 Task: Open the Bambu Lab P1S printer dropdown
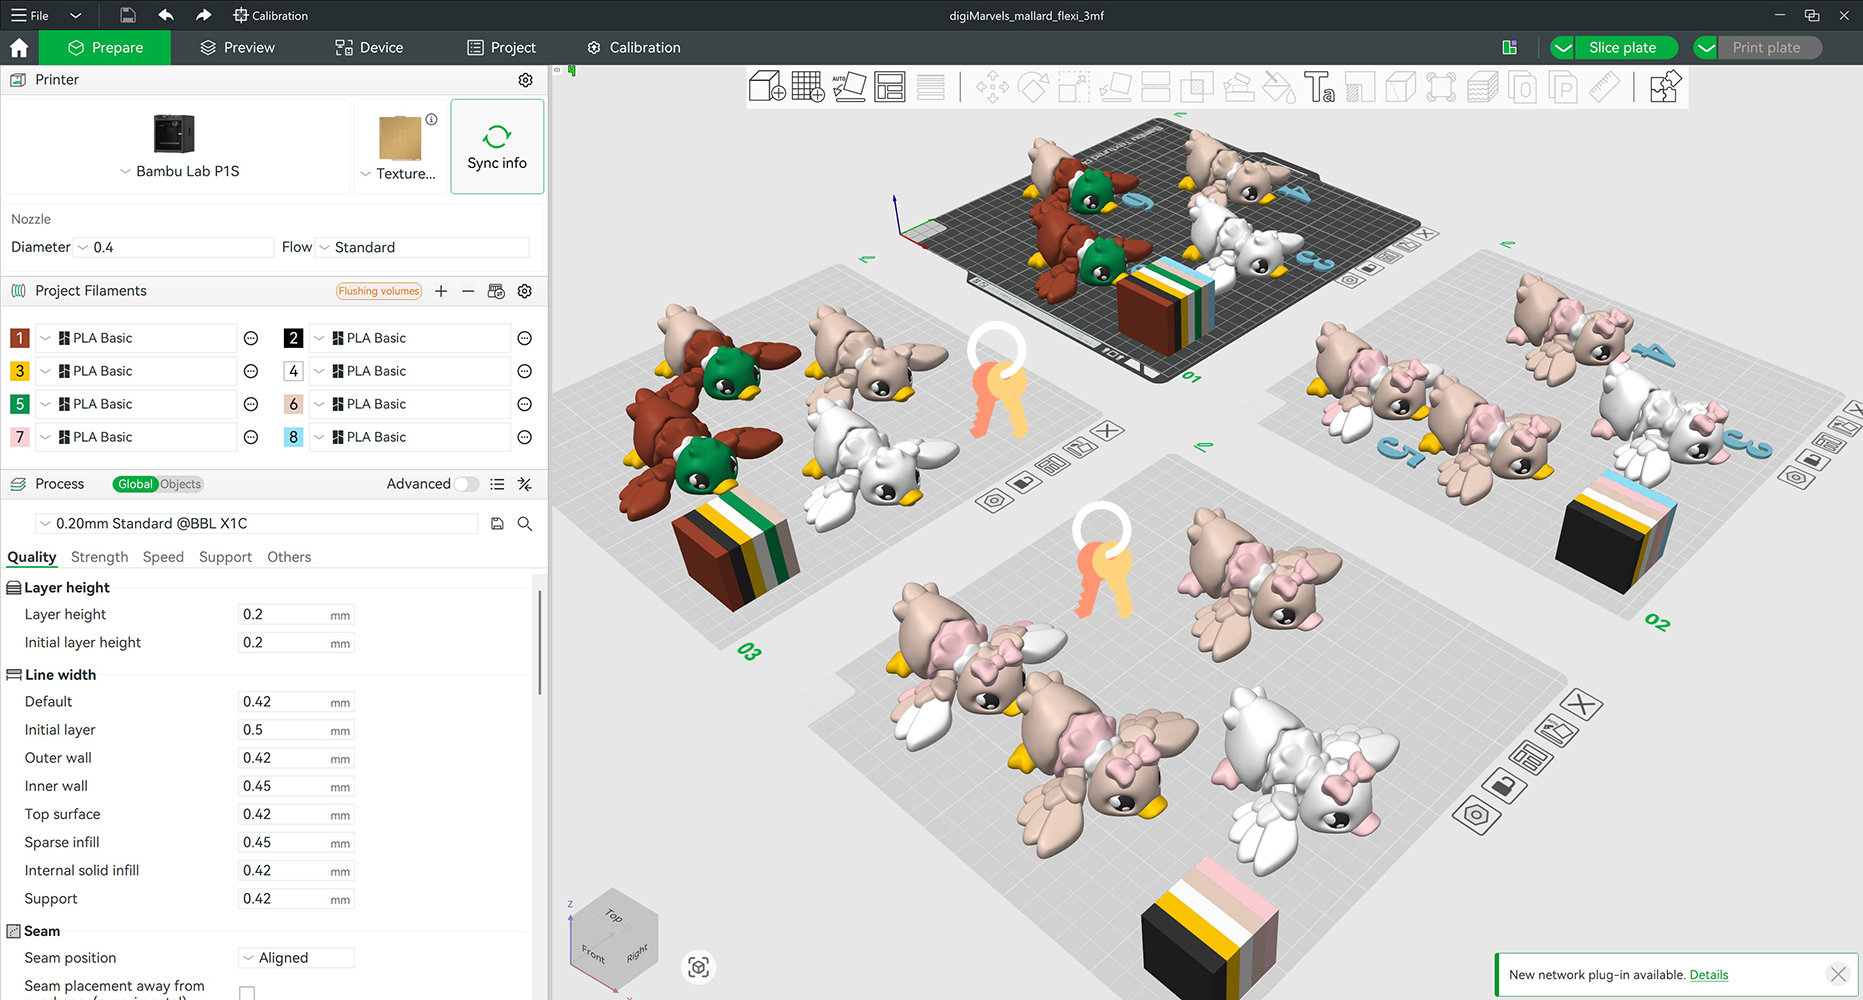(179, 171)
